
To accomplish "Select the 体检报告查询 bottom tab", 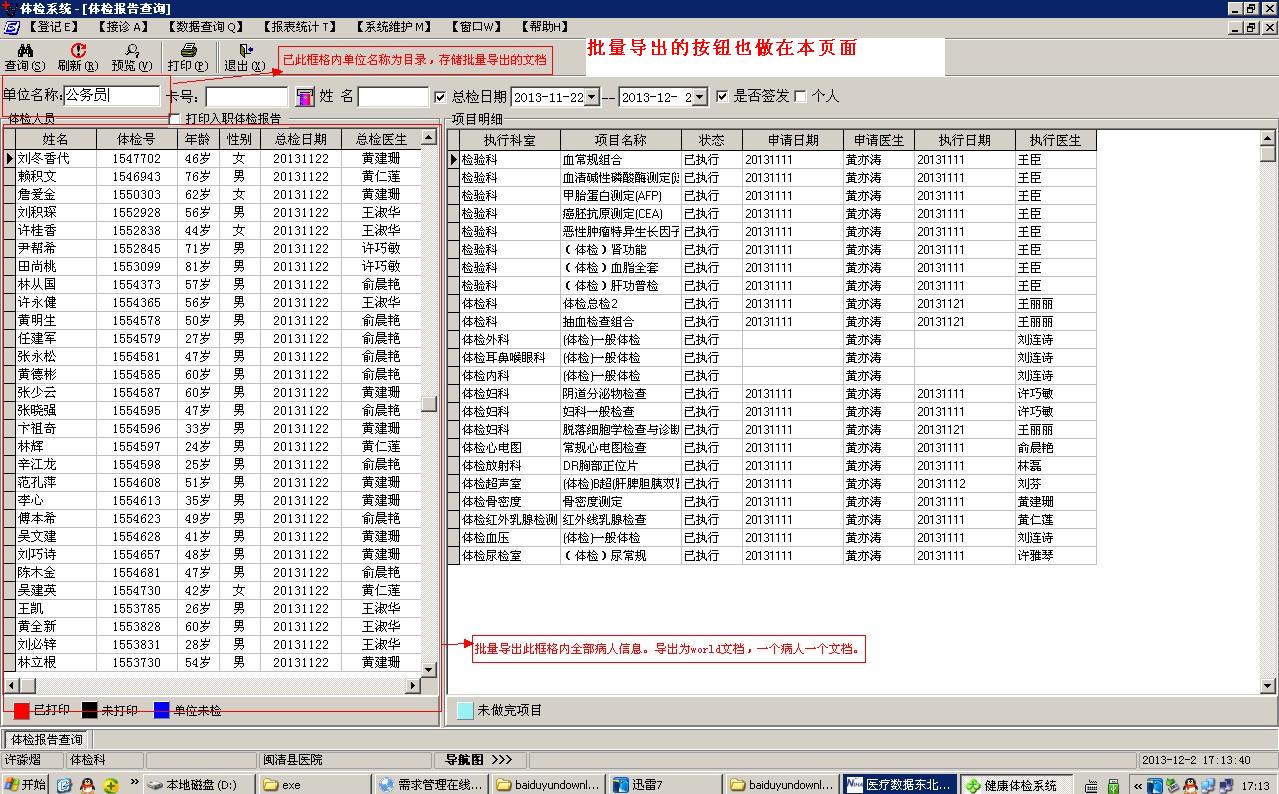I will pos(47,740).
